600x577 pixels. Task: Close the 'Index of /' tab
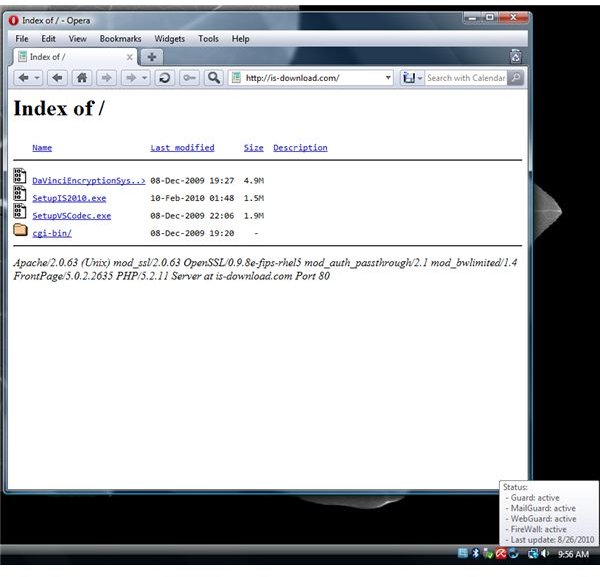(129, 57)
